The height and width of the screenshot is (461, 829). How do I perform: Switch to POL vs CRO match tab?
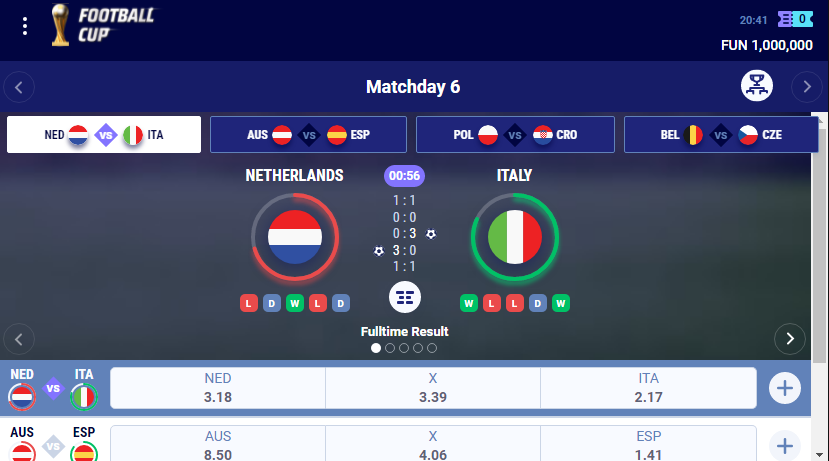coord(515,135)
